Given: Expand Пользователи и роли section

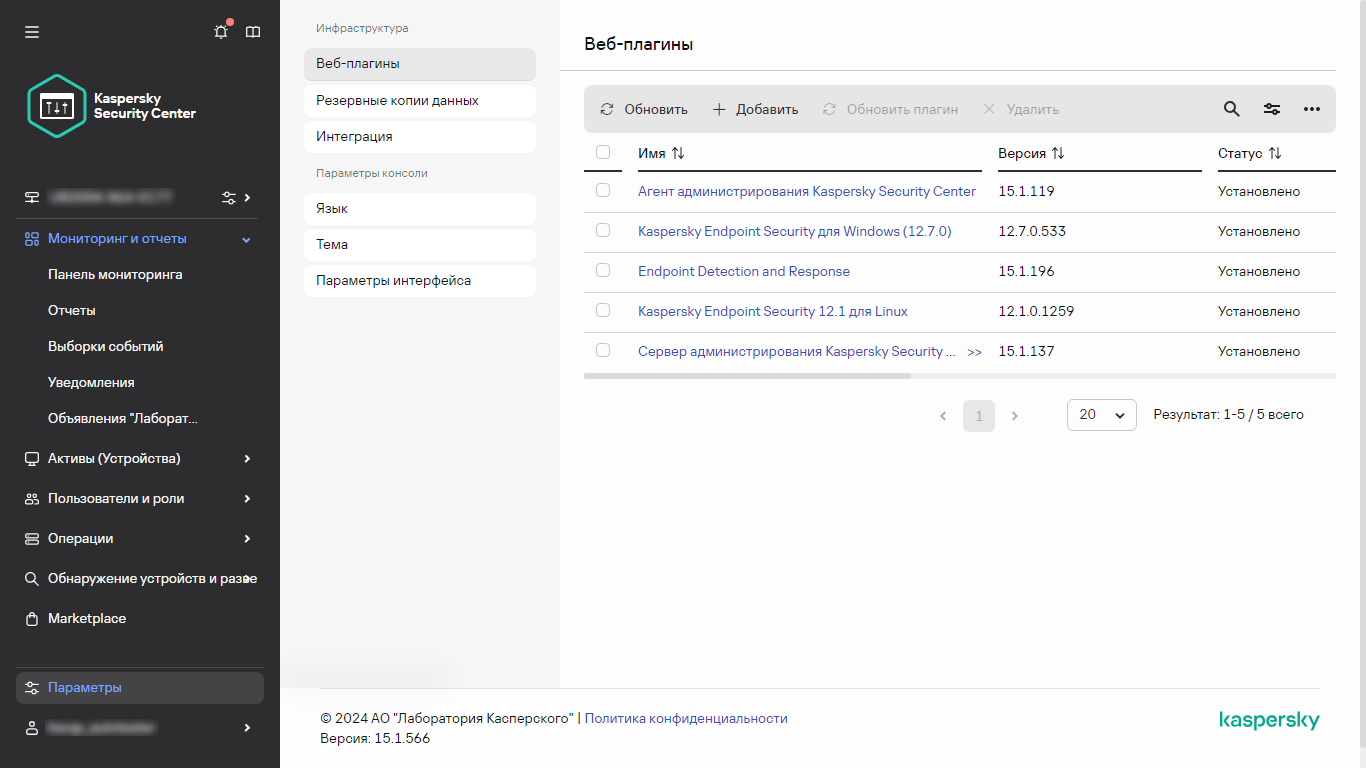Looking at the screenshot, I should tap(247, 498).
